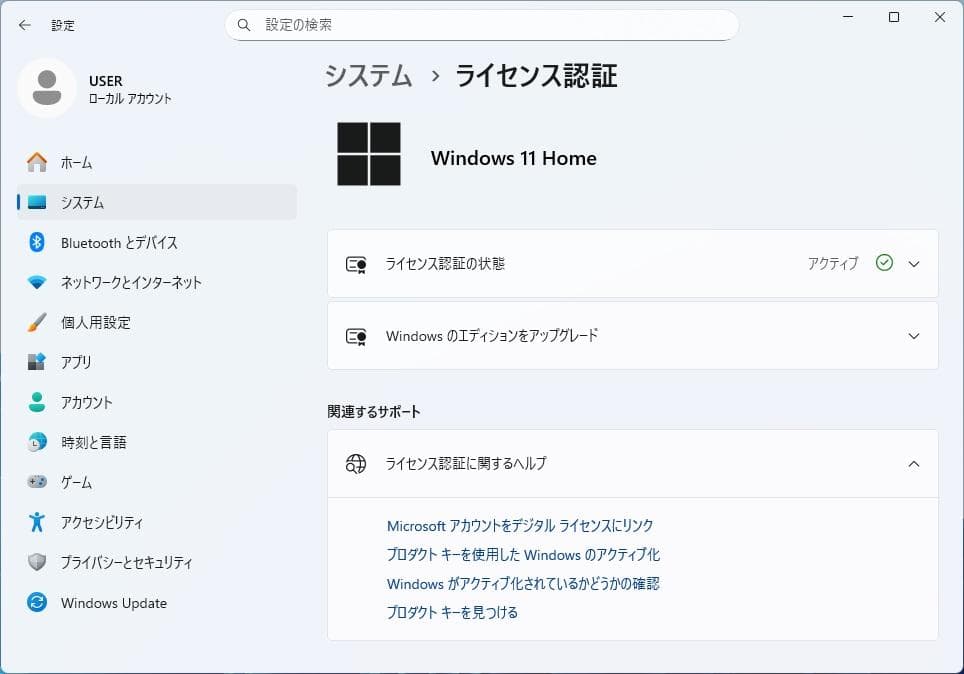Click the 個人用設定 paintbrush icon
The image size is (964, 674).
pyautogui.click(x=37, y=322)
